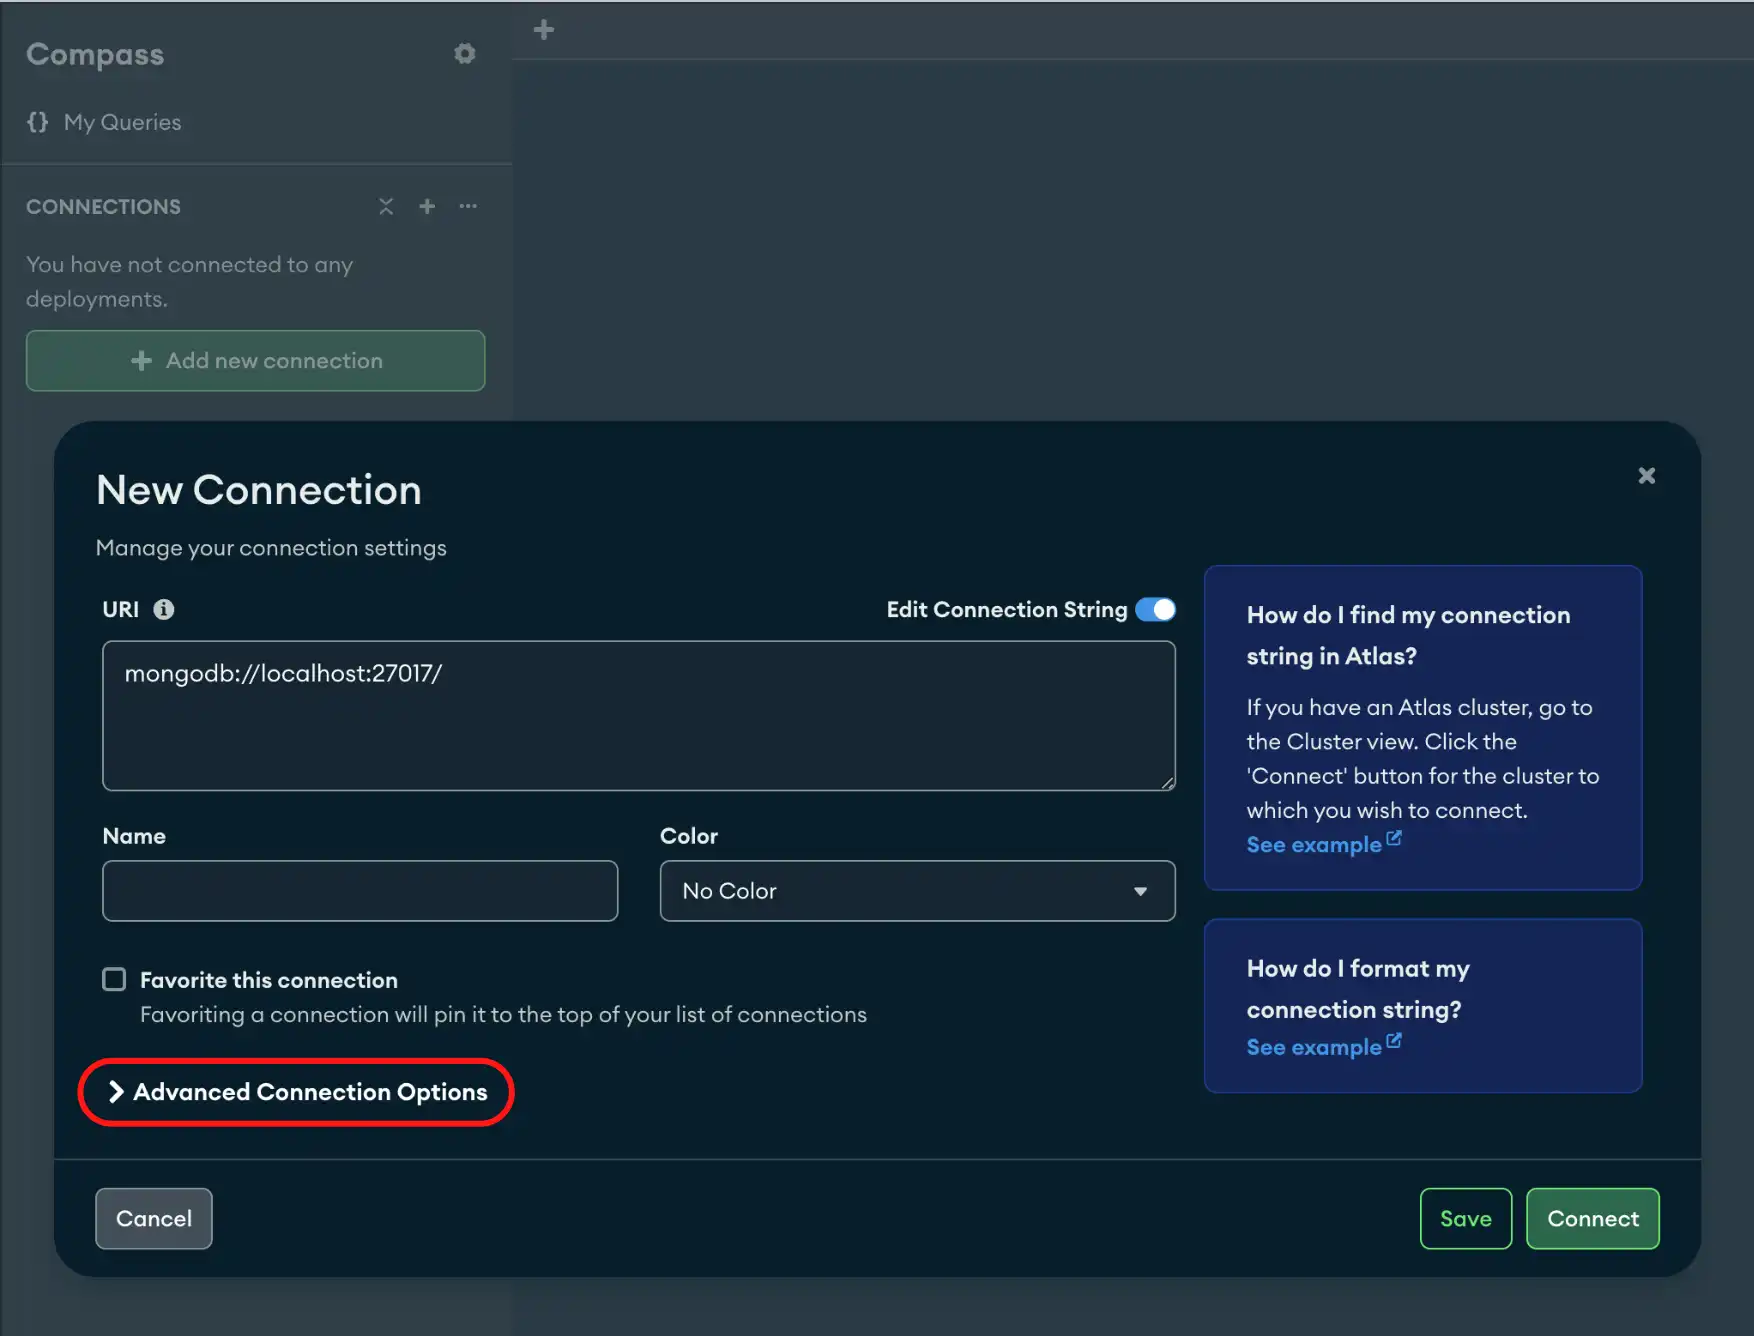Click the URI info icon
Screen dimensions: 1754x1336
[165, 609]
